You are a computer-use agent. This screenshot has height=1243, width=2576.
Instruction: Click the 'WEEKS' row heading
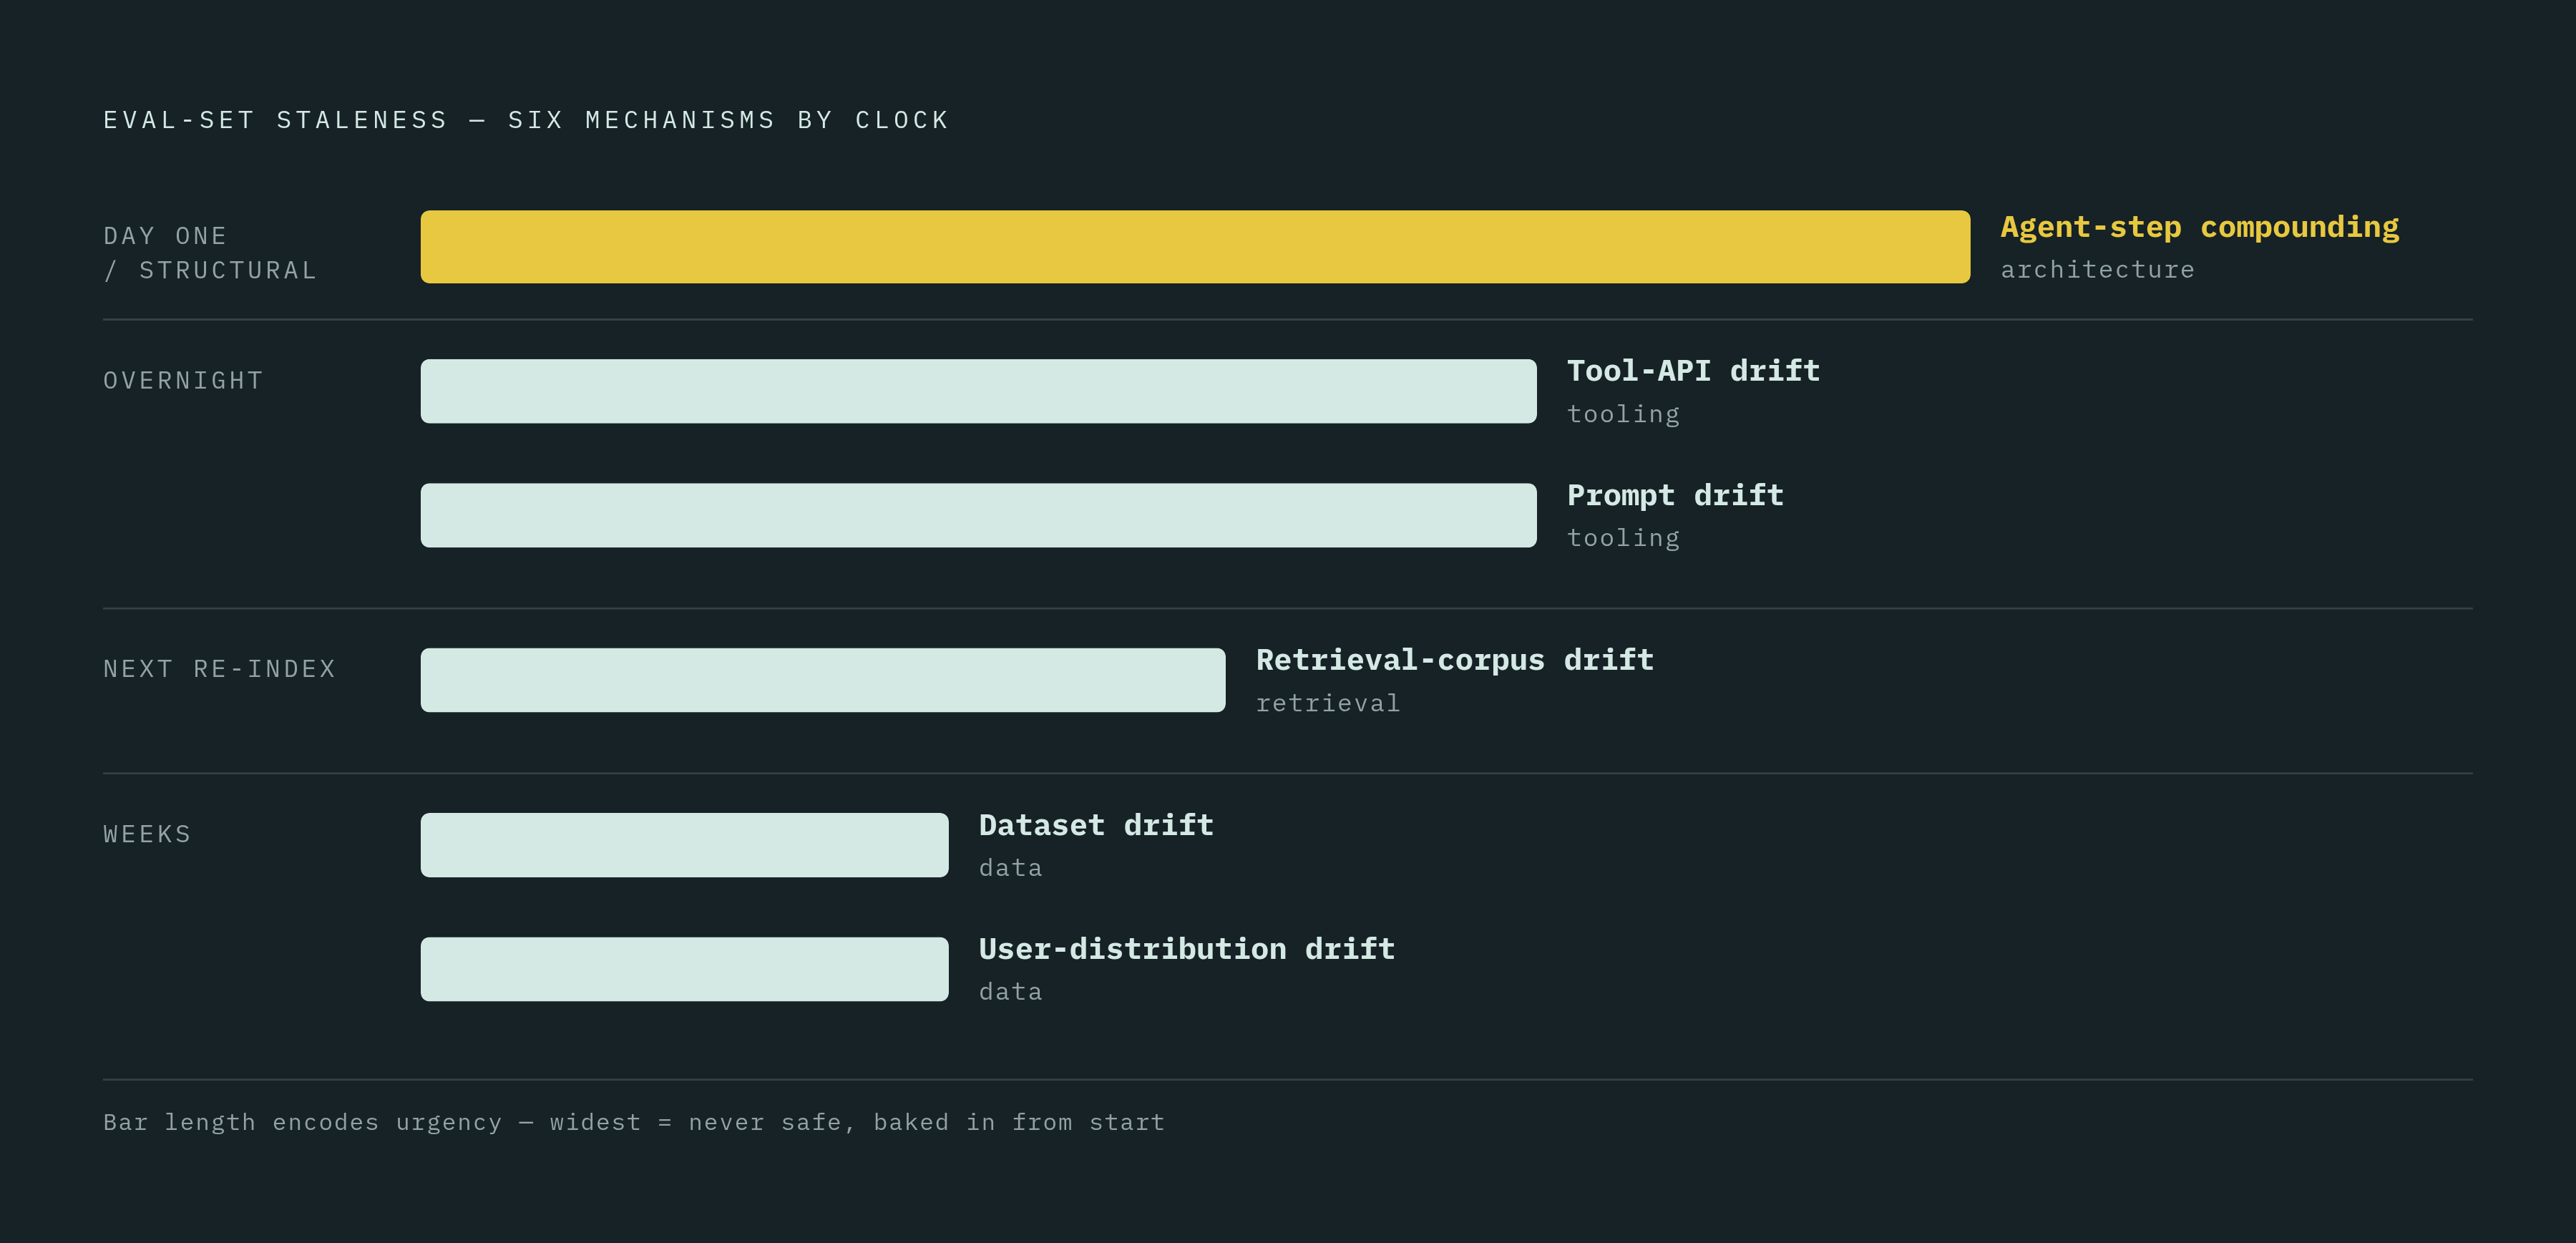(147, 834)
